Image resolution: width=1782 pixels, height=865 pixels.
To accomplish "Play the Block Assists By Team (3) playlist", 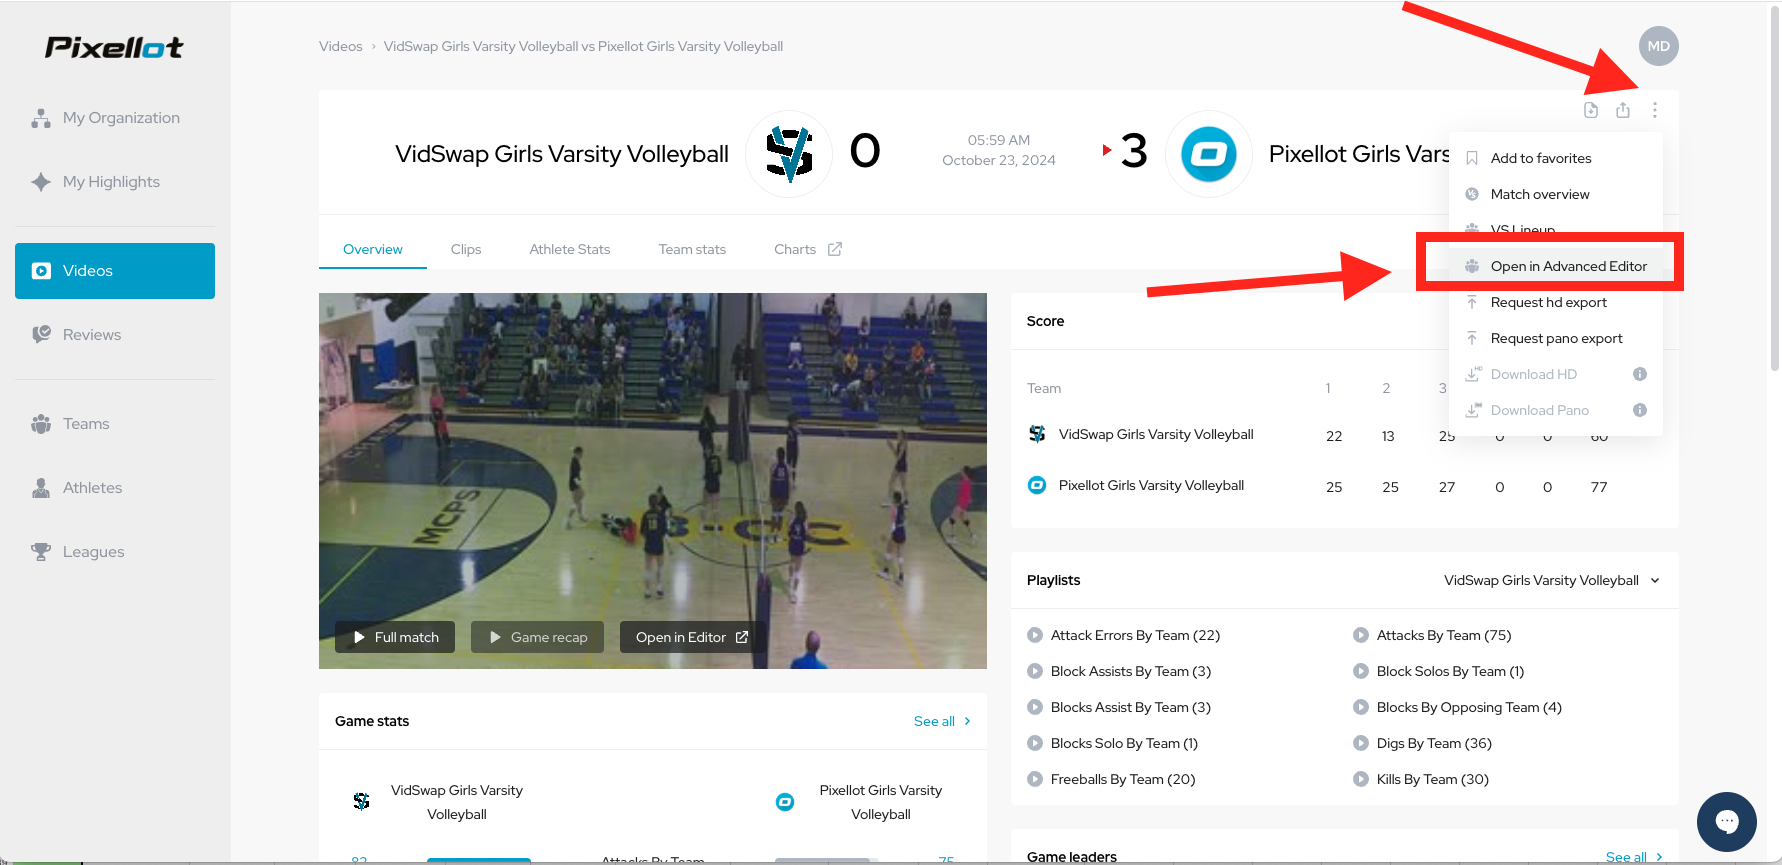I will coord(1119,671).
